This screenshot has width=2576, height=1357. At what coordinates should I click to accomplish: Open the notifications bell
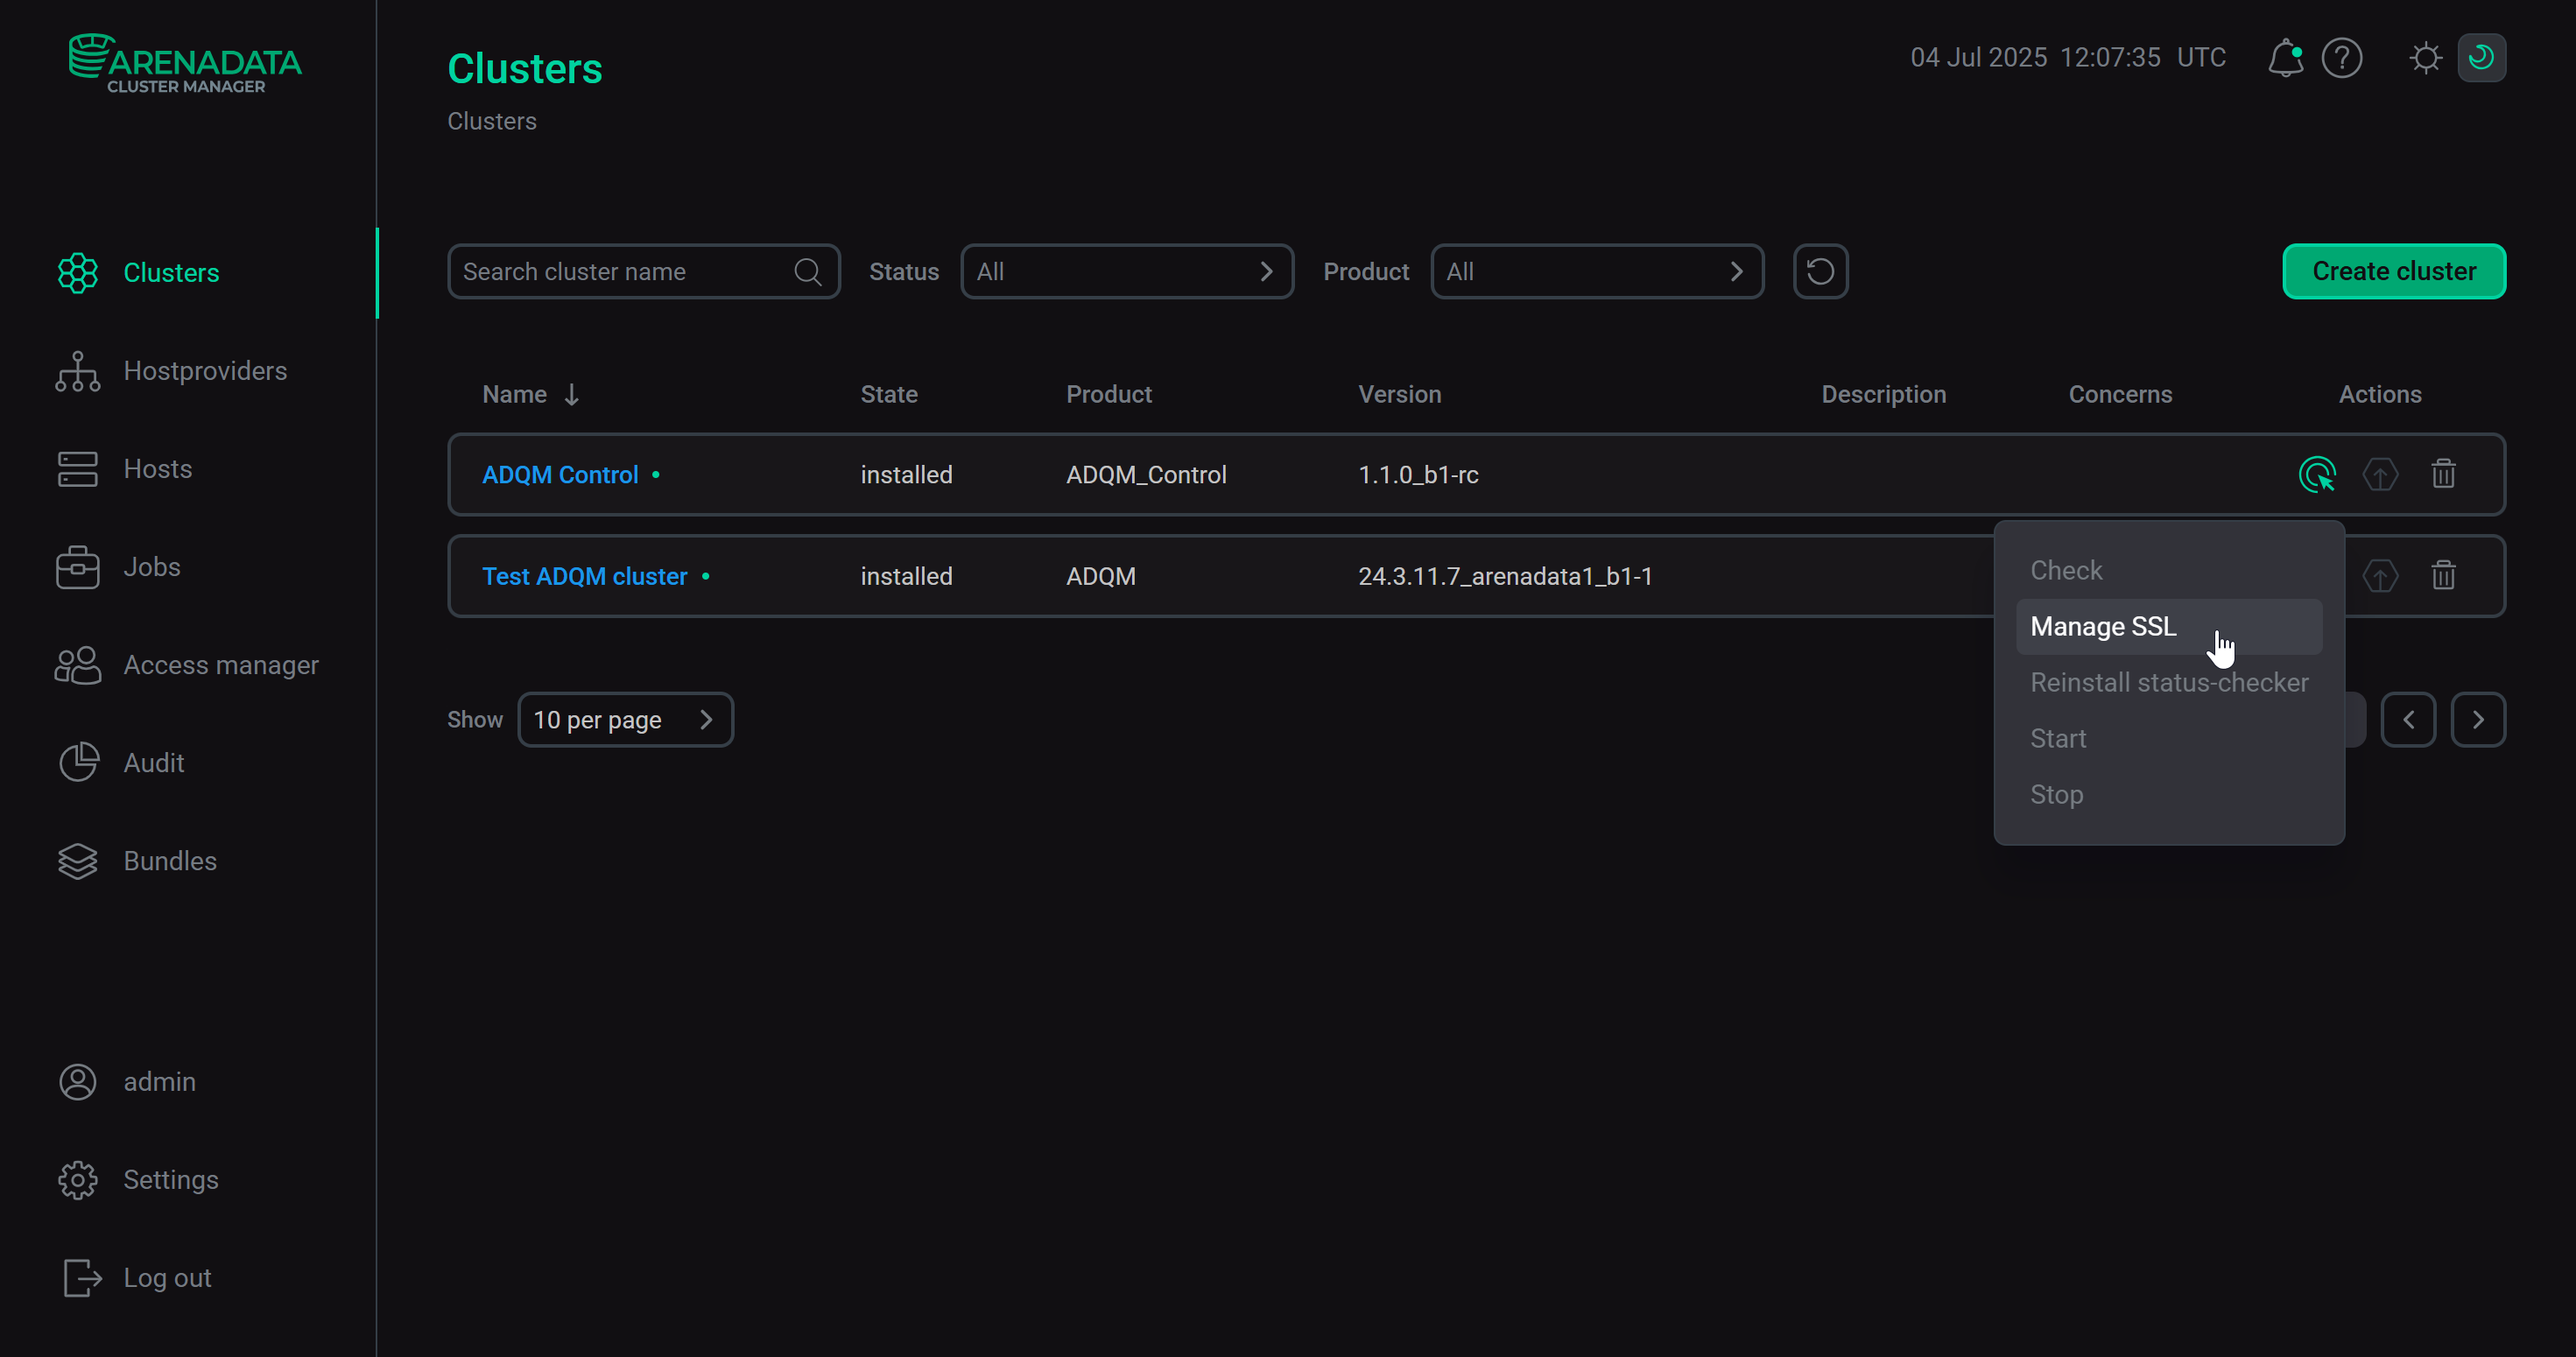pyautogui.click(x=2286, y=57)
